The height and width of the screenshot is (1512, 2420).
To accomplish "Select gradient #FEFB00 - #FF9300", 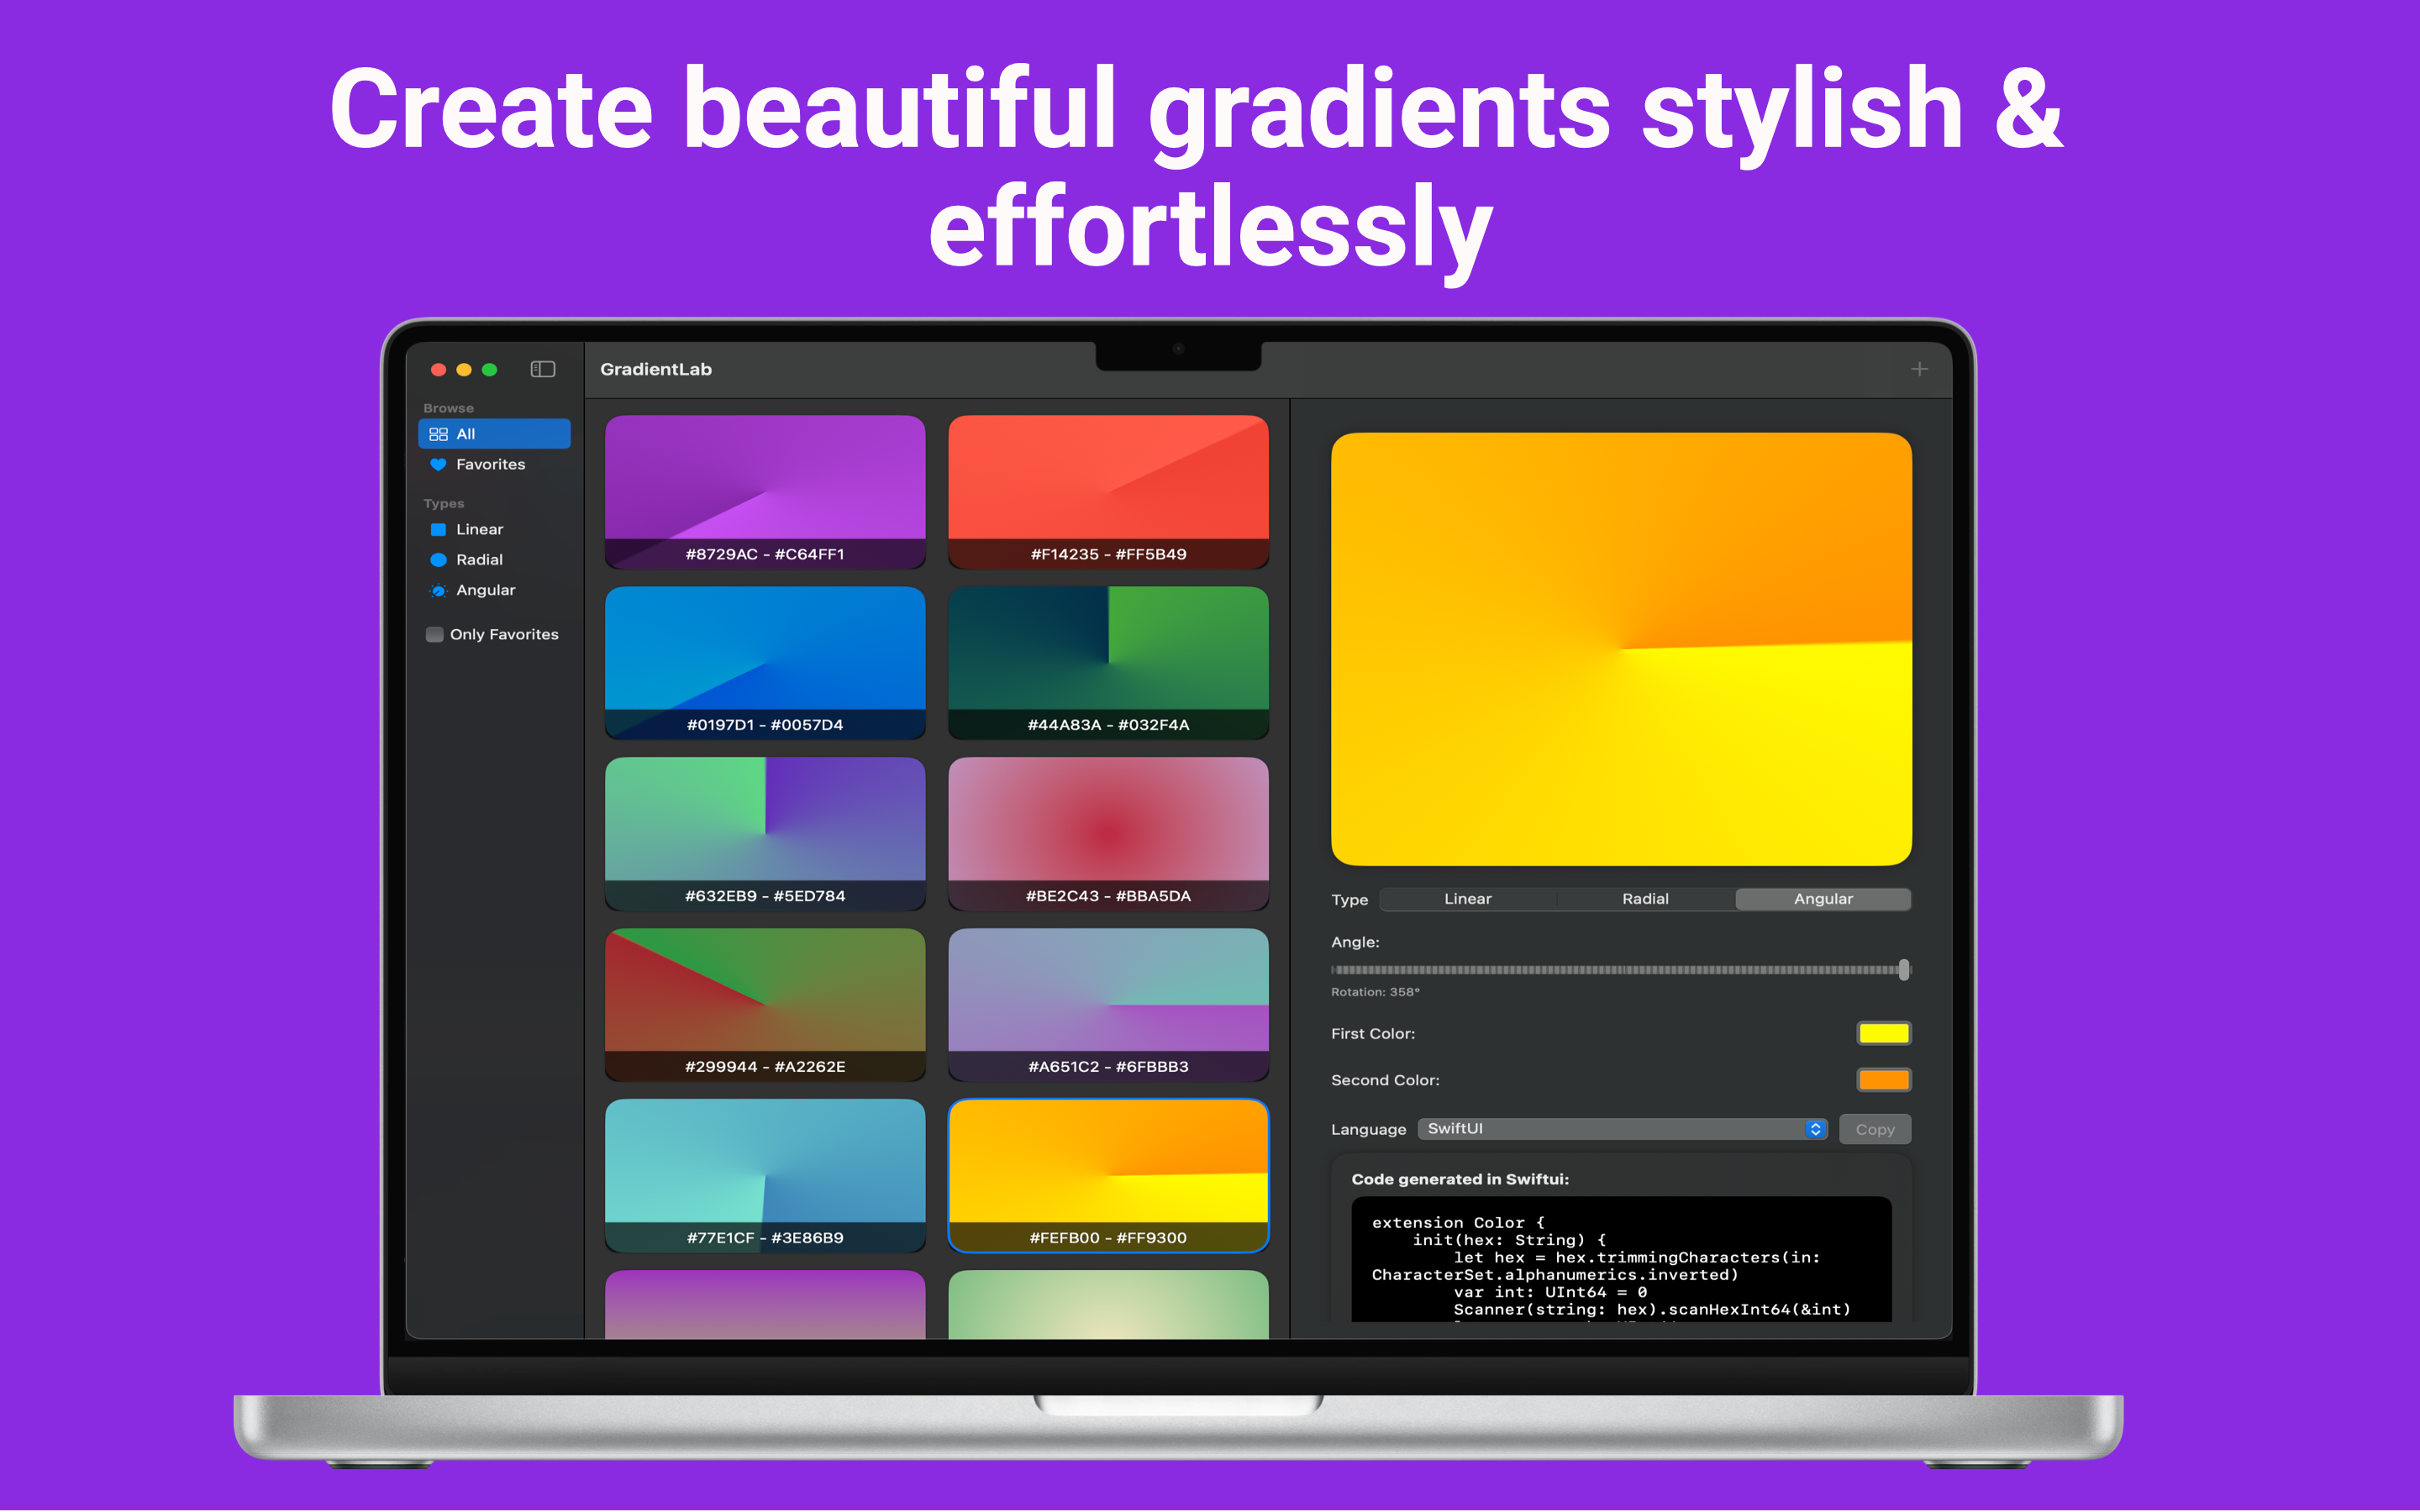I will click(x=1108, y=1176).
